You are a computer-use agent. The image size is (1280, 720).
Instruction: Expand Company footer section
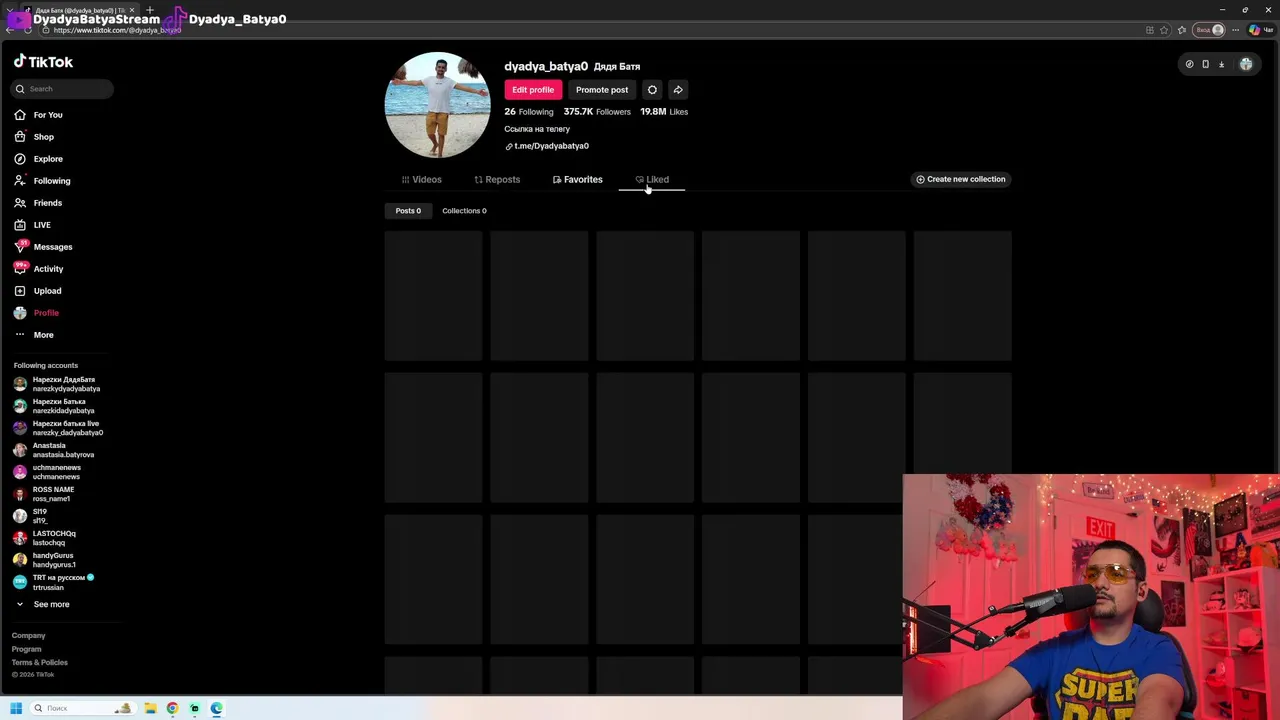coord(28,636)
